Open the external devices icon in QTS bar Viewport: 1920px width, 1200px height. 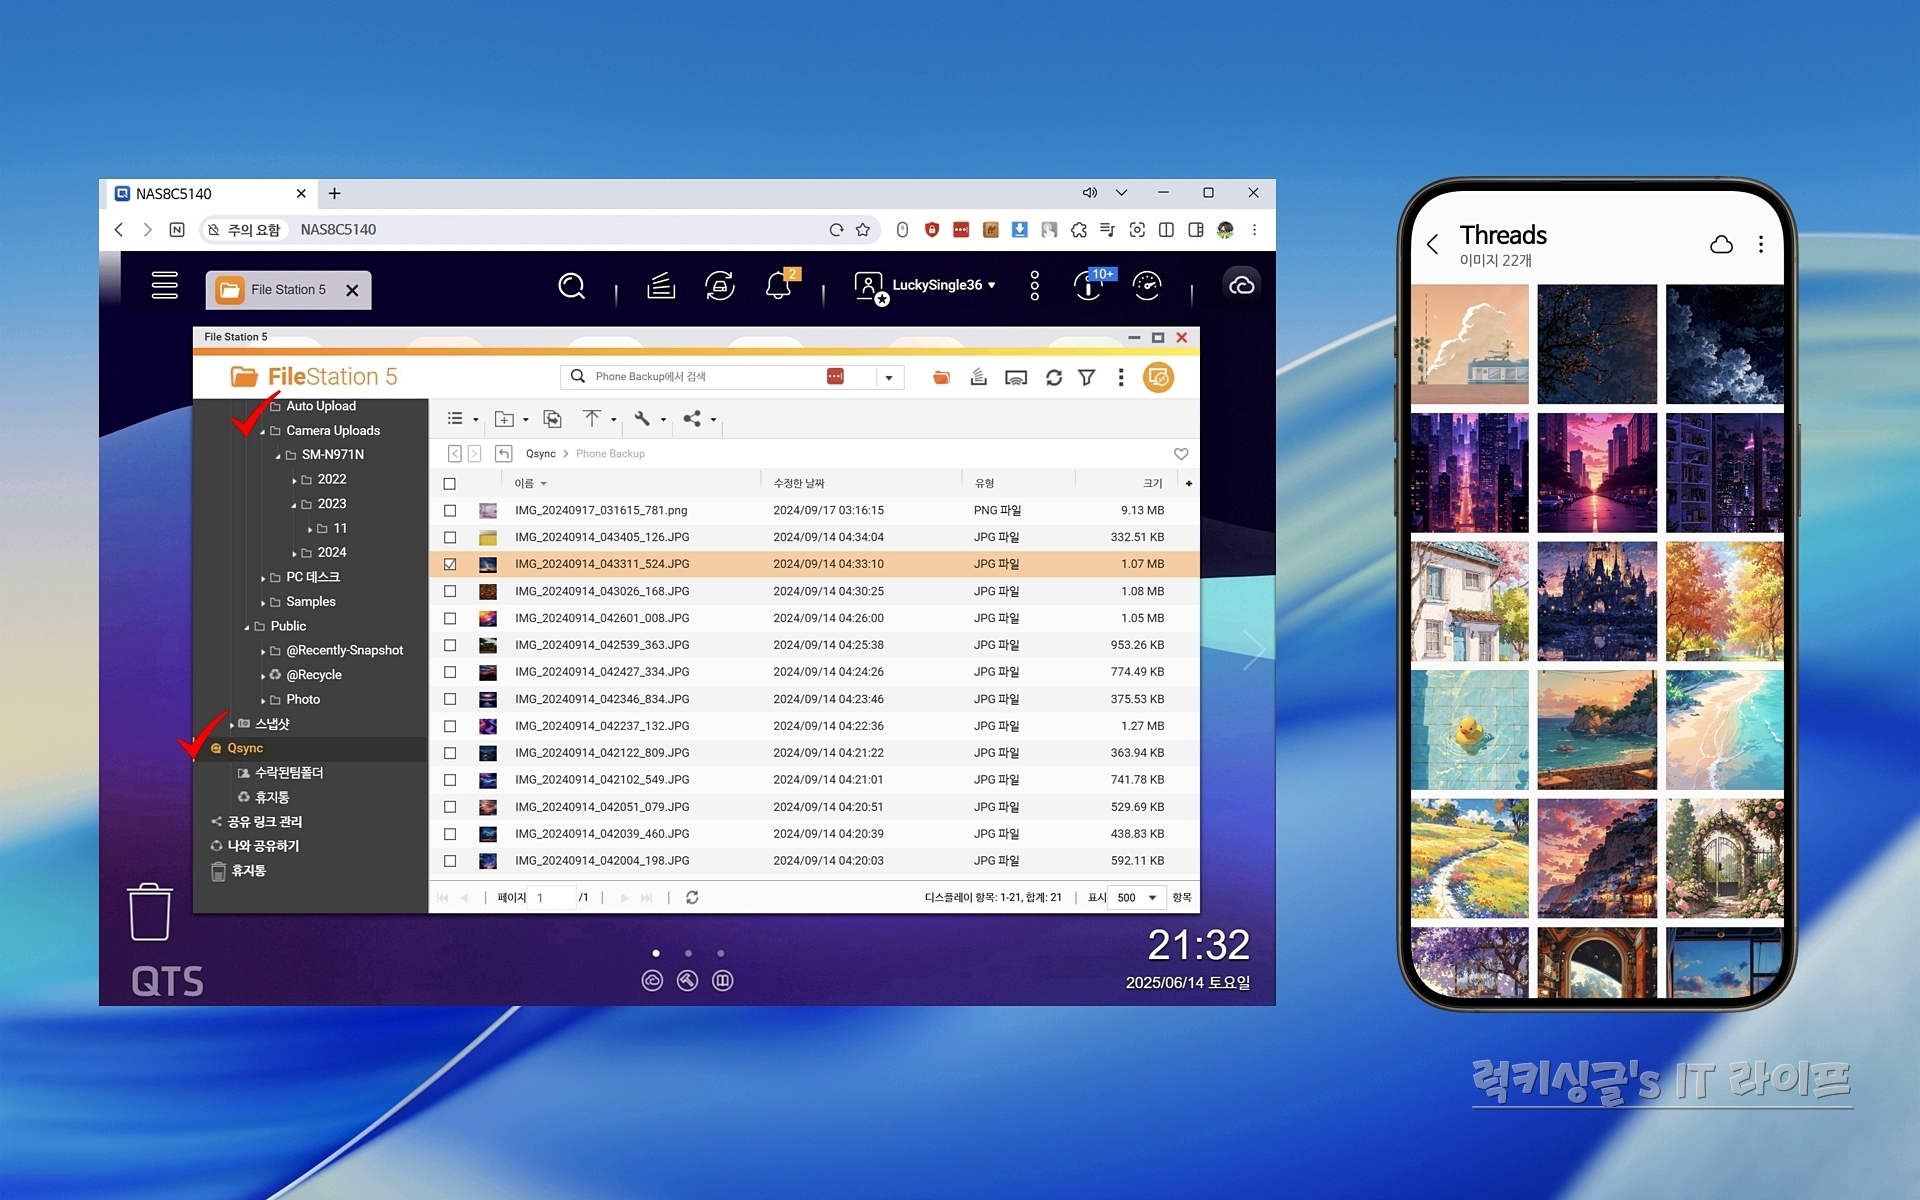(x=720, y=287)
